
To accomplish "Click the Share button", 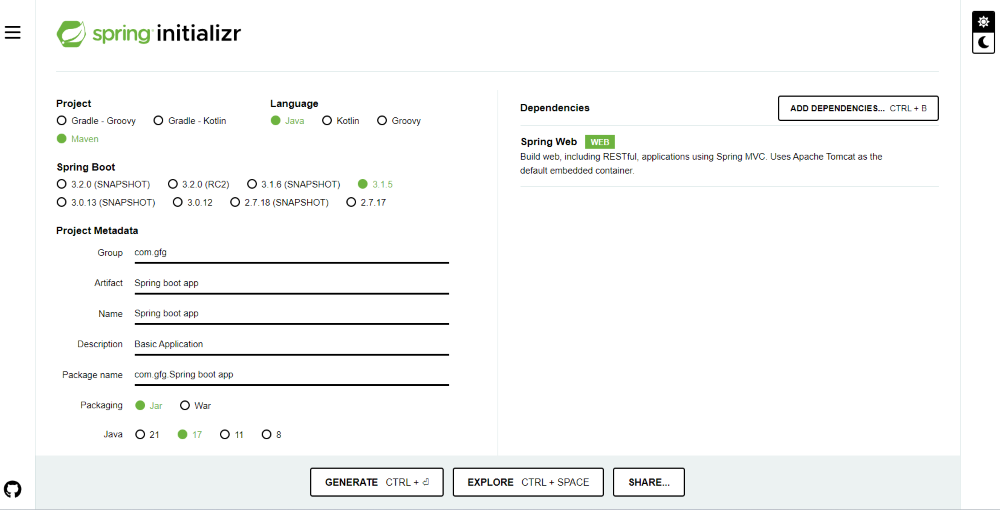I will pos(649,483).
